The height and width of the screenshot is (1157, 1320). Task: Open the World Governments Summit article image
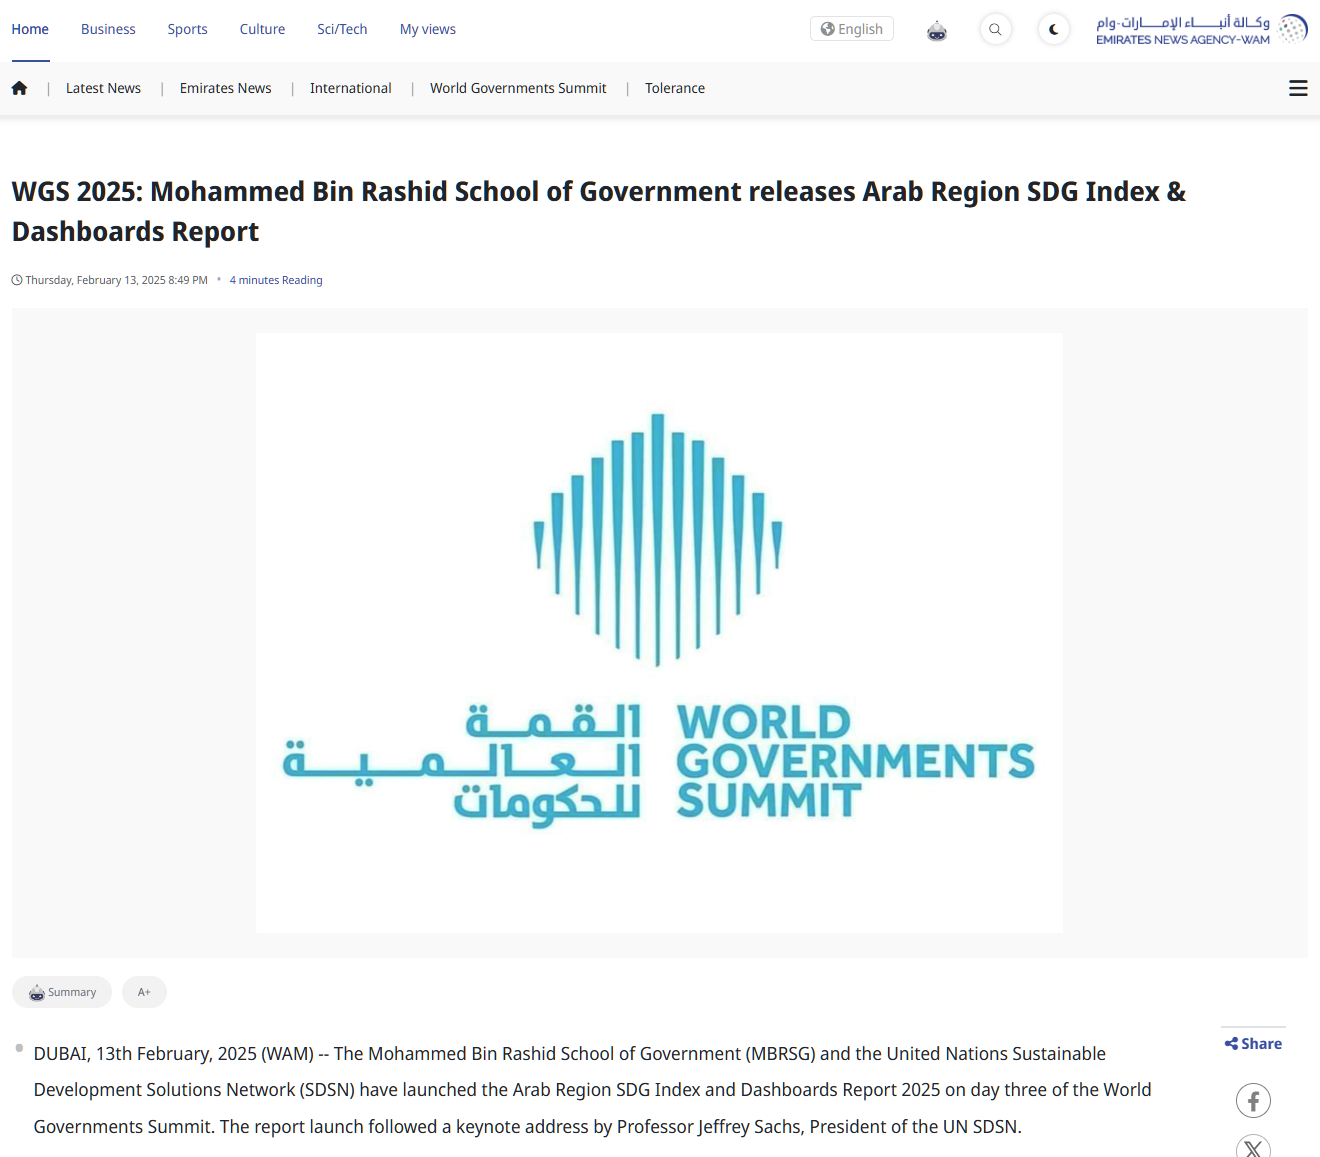pyautogui.click(x=659, y=633)
